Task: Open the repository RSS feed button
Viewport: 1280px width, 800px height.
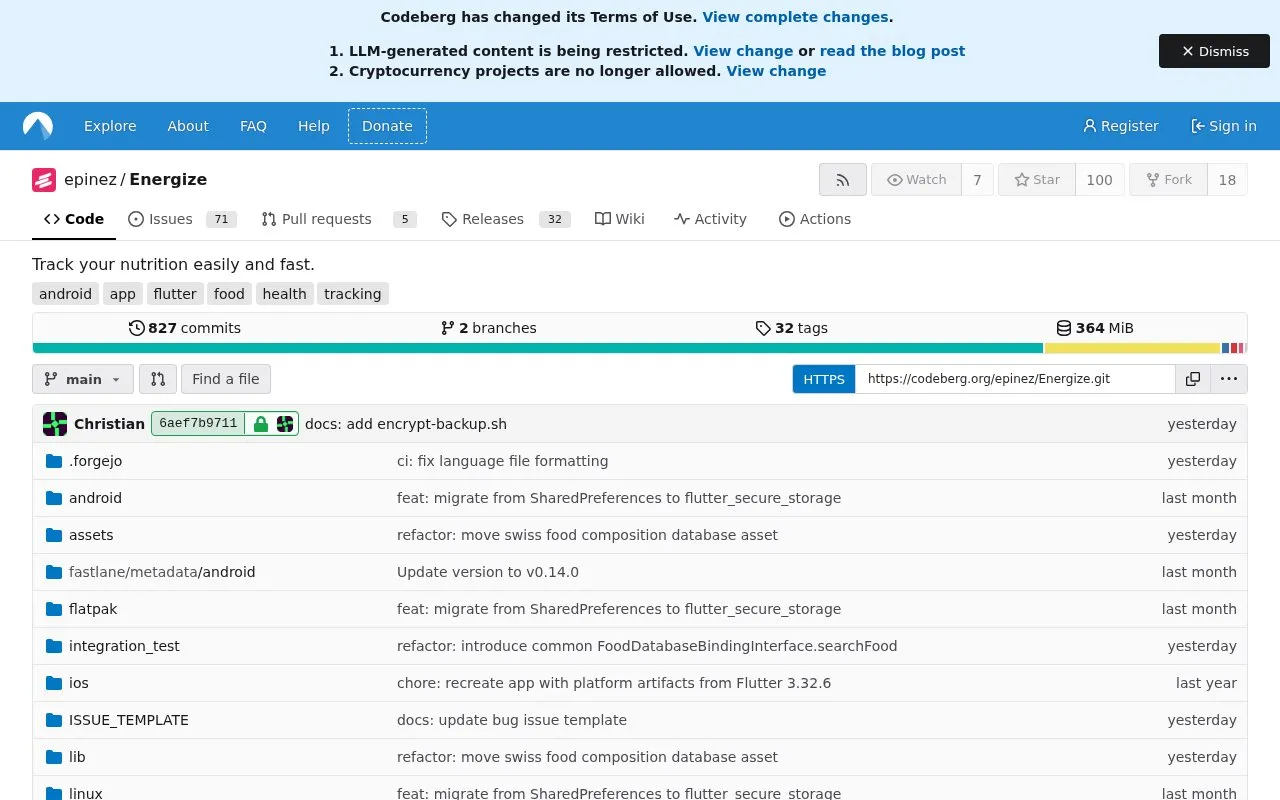Action: click(843, 180)
